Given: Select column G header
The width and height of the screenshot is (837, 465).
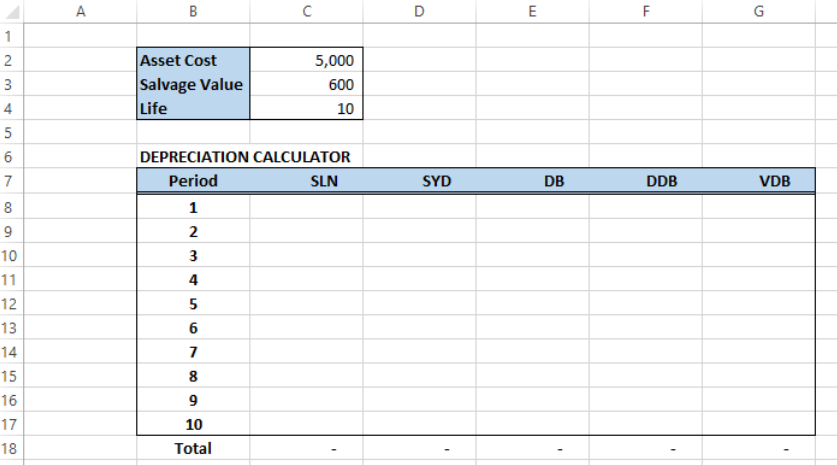Looking at the screenshot, I should [759, 11].
